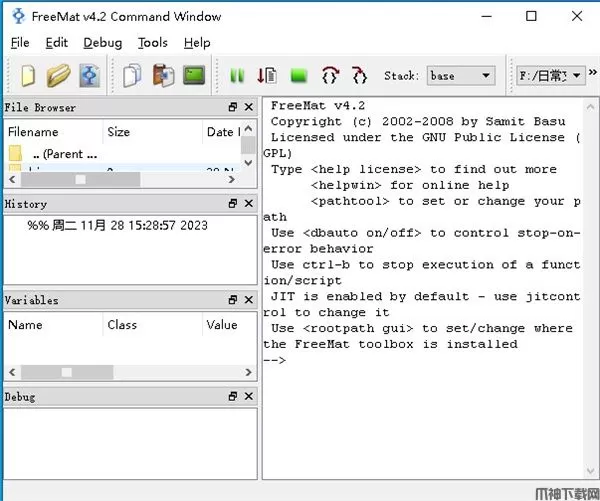Click the green console/terminal toolbar icon
The width and height of the screenshot is (600, 501).
(x=194, y=75)
